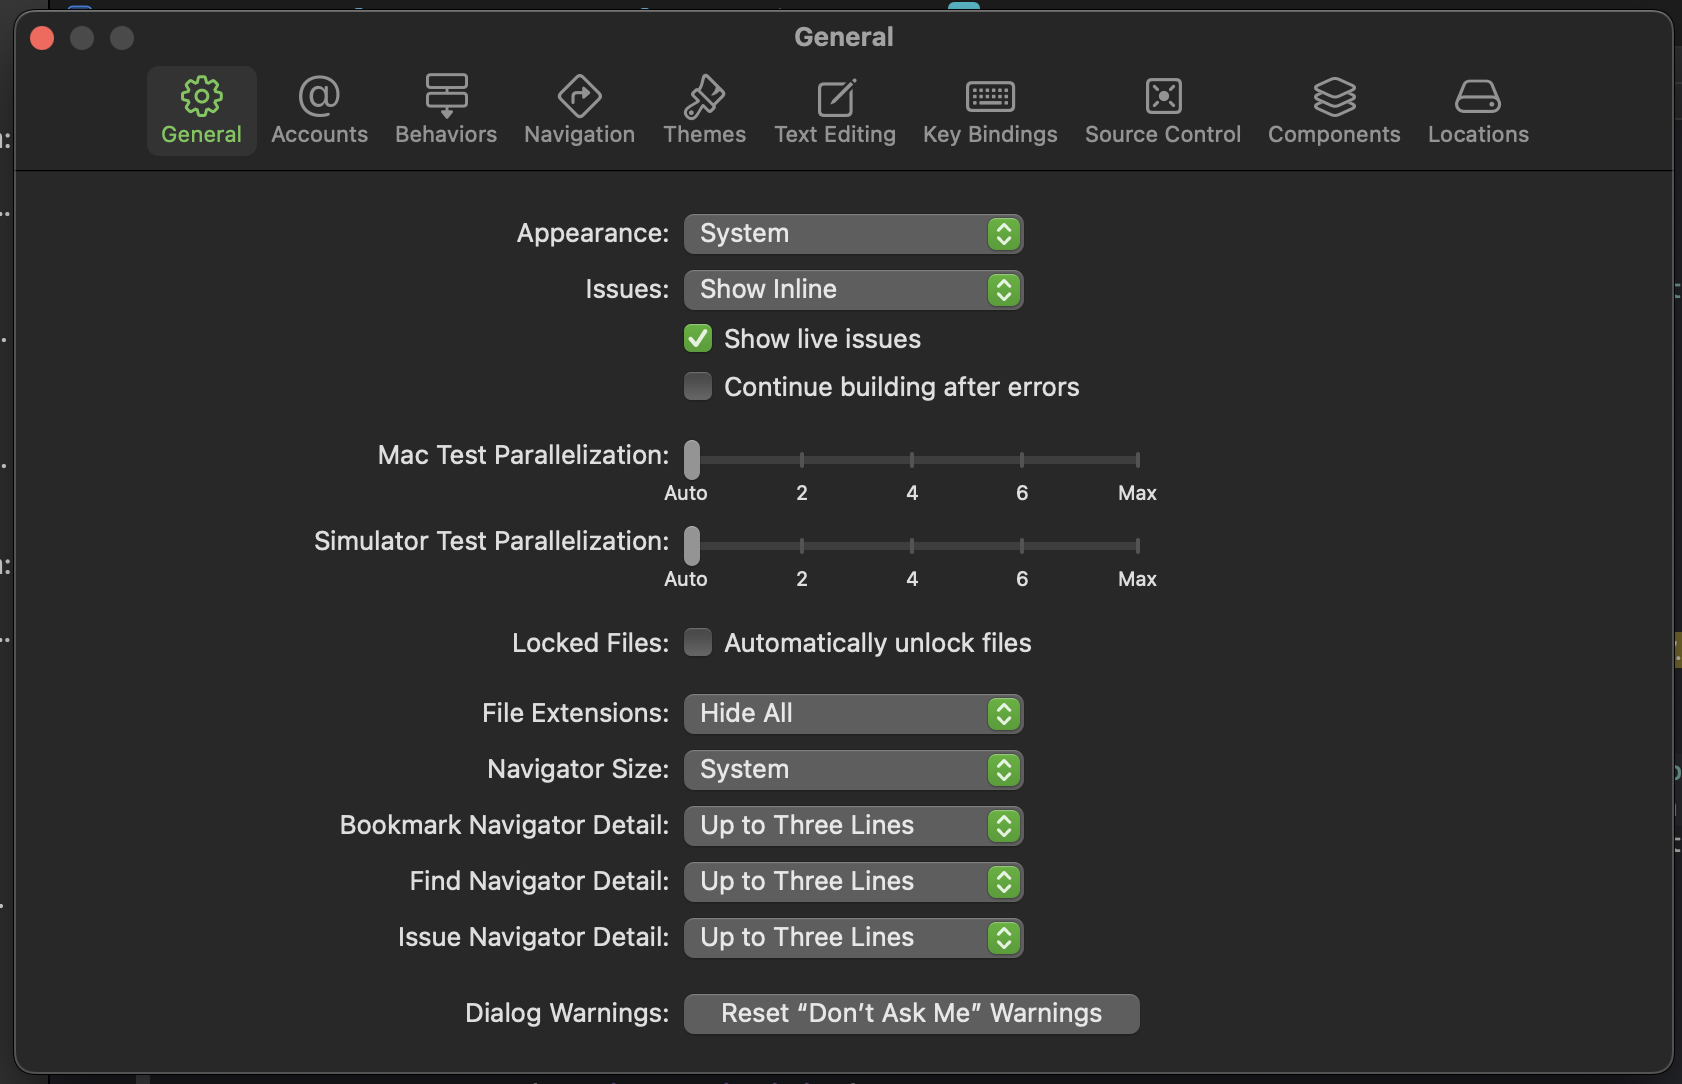Open the File Extensions dropdown
This screenshot has width=1682, height=1084.
pyautogui.click(x=853, y=714)
